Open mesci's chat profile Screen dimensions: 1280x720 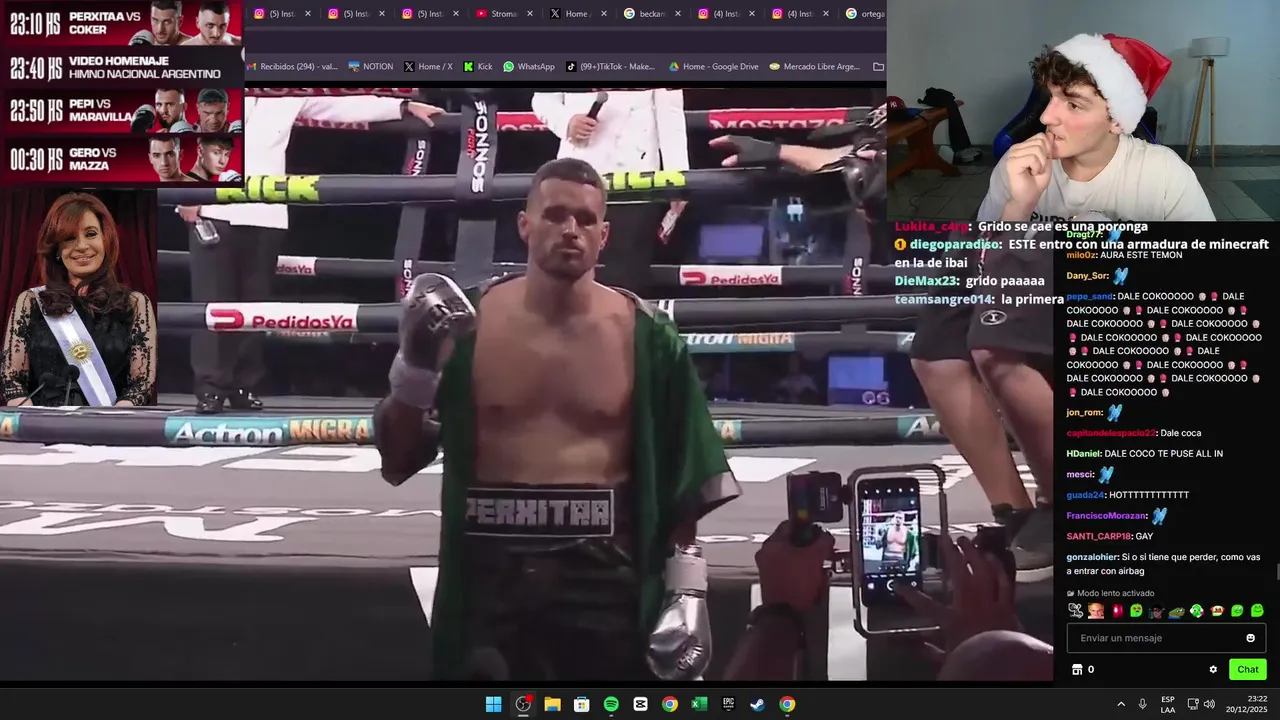click(x=1080, y=475)
